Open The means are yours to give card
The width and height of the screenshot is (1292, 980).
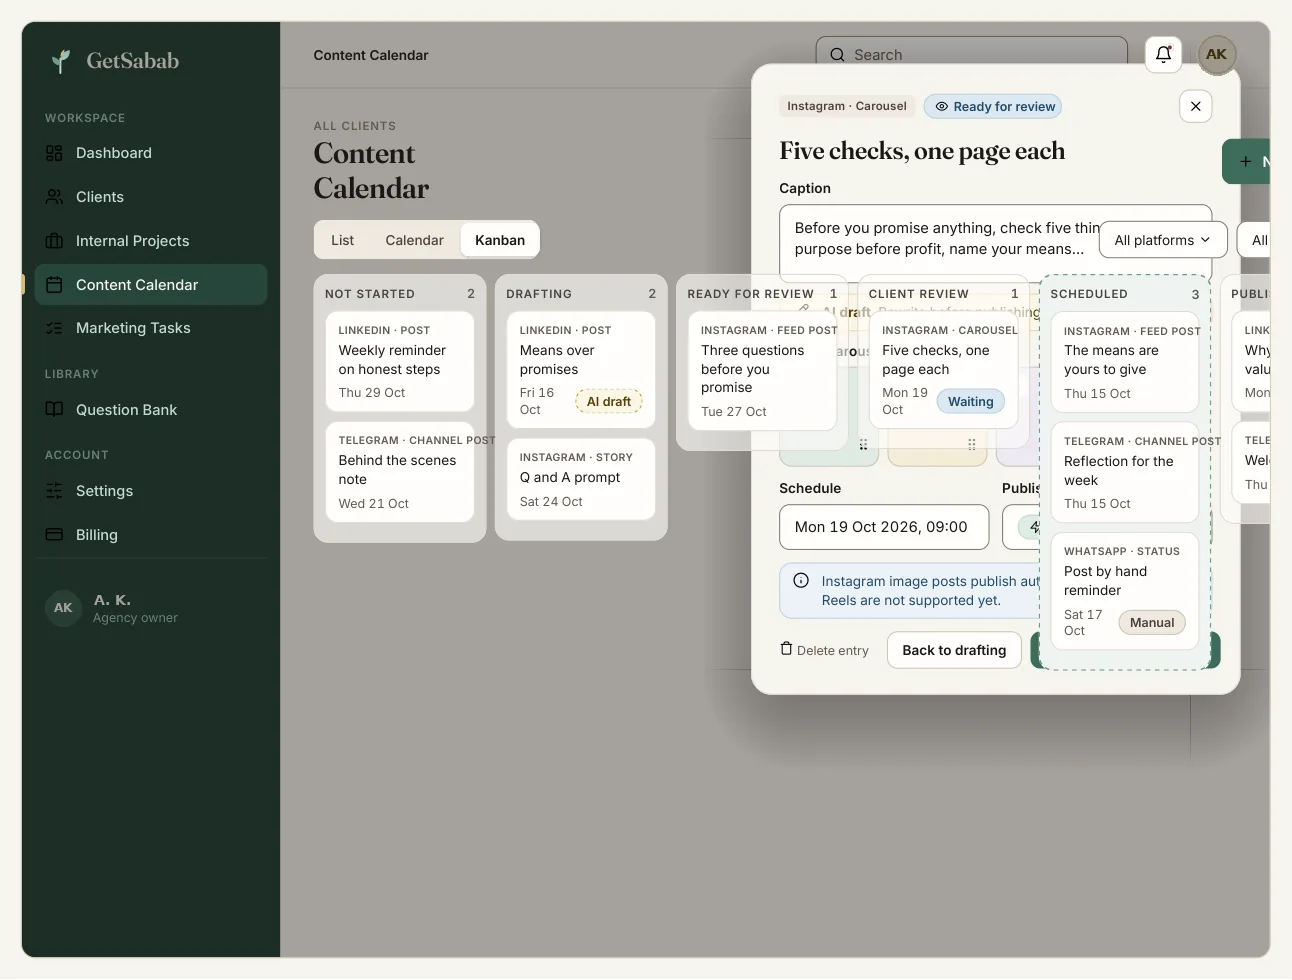tap(1125, 362)
